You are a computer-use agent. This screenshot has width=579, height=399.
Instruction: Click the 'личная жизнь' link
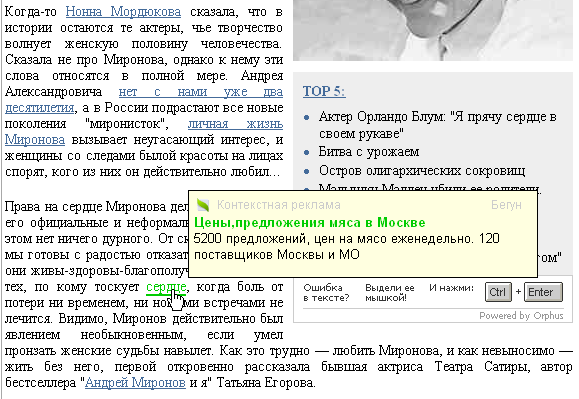236,124
